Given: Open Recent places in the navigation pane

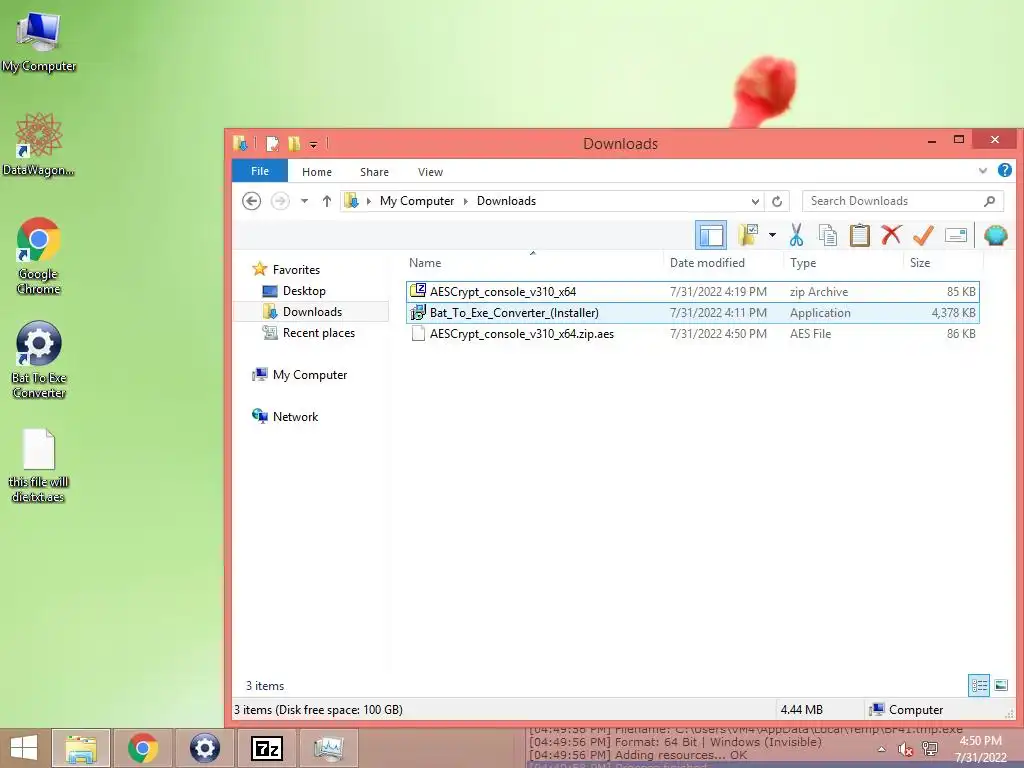Looking at the screenshot, I should [308, 332].
